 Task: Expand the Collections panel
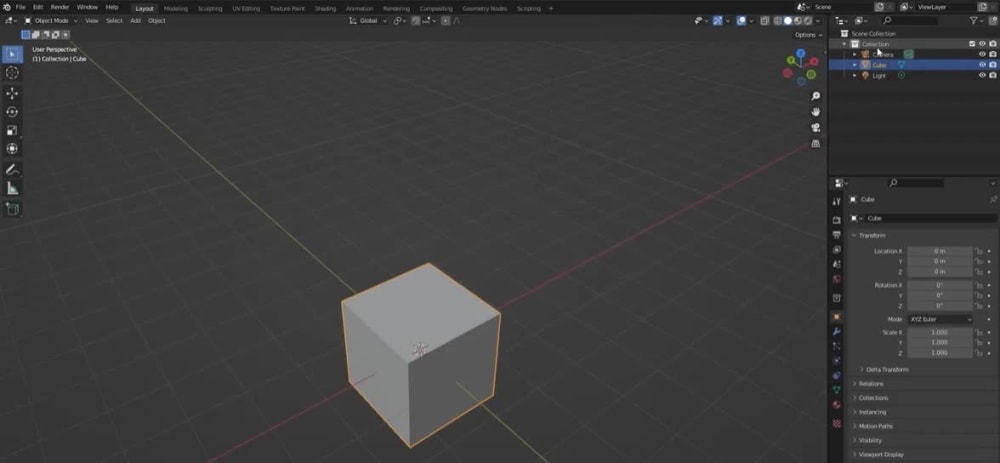pyautogui.click(x=872, y=398)
